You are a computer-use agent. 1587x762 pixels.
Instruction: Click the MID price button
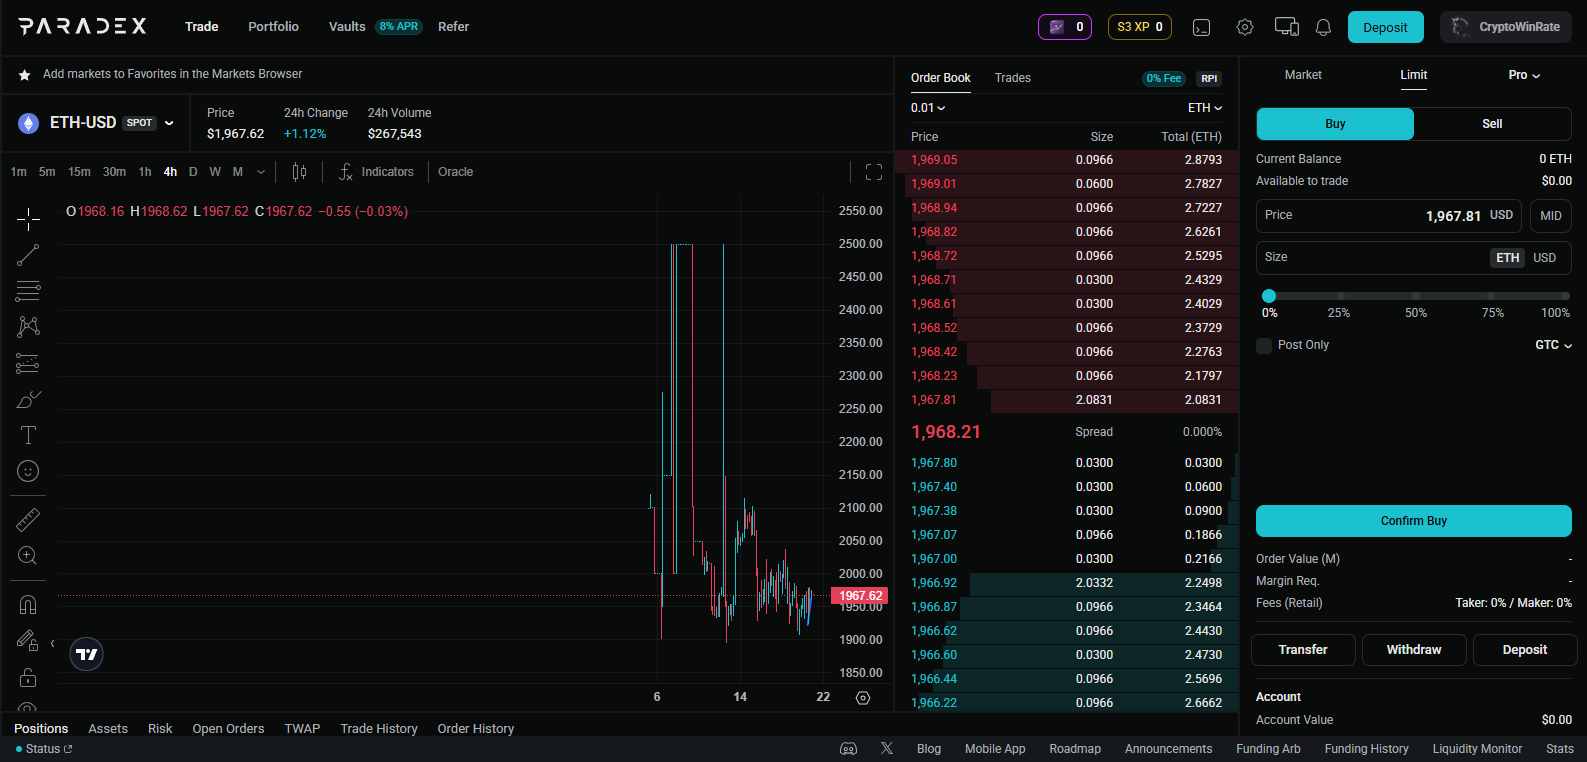click(x=1551, y=216)
